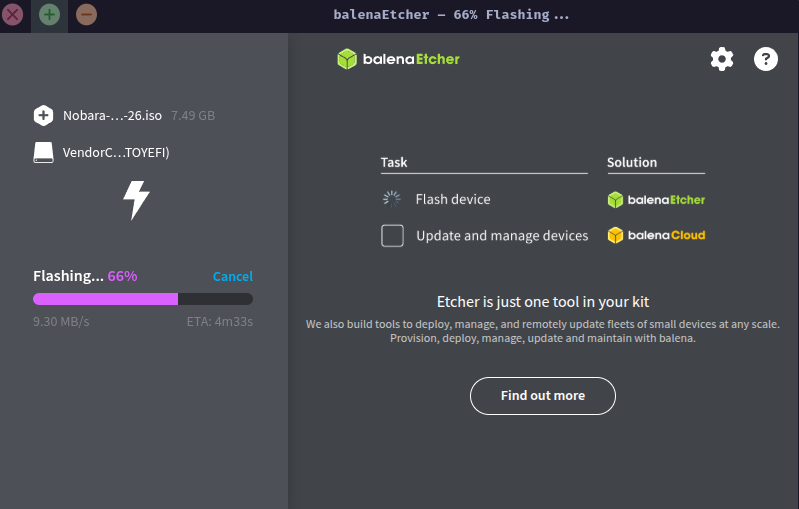Click the Flashing 66% status text
The image size is (799, 509).
point(85,276)
